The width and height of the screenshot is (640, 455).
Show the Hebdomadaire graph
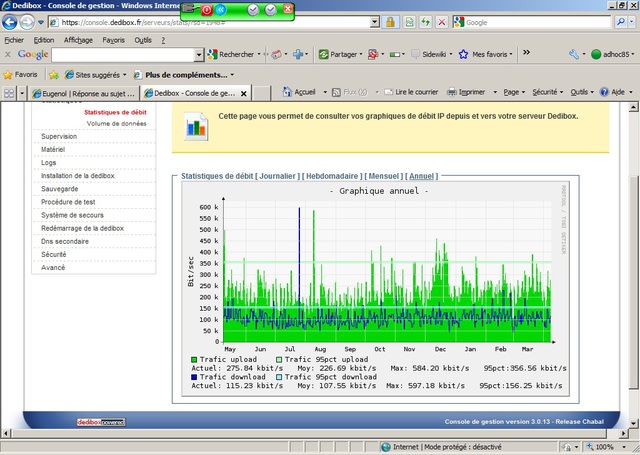[x=333, y=176]
